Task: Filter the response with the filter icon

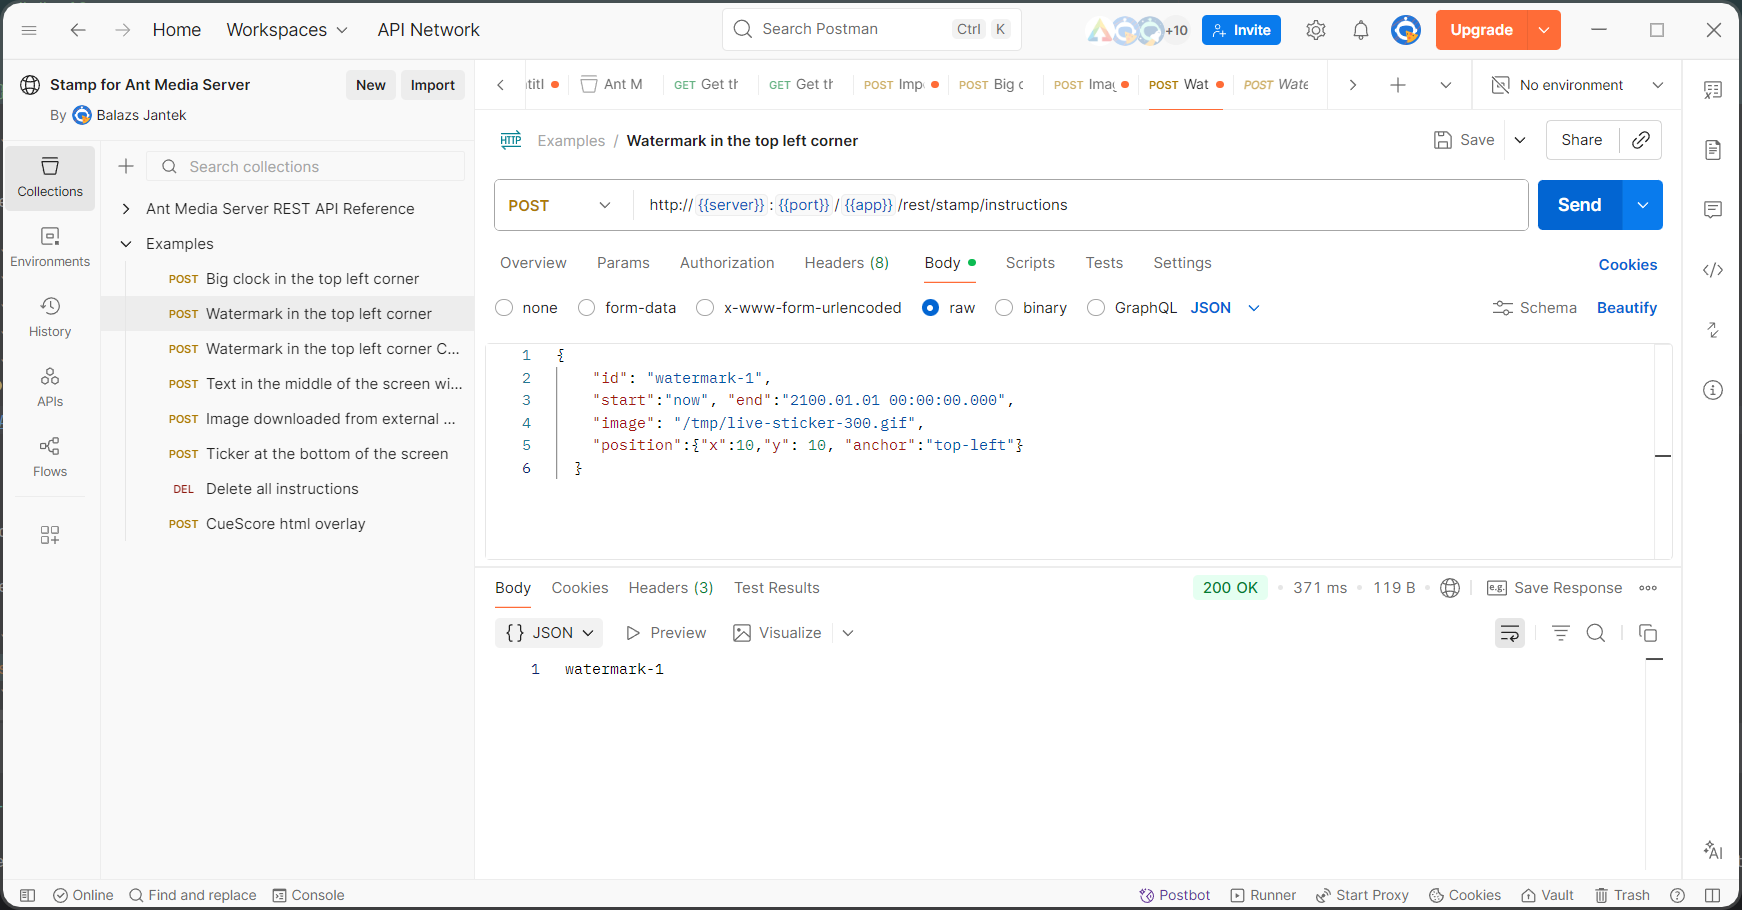Action: (x=1561, y=633)
